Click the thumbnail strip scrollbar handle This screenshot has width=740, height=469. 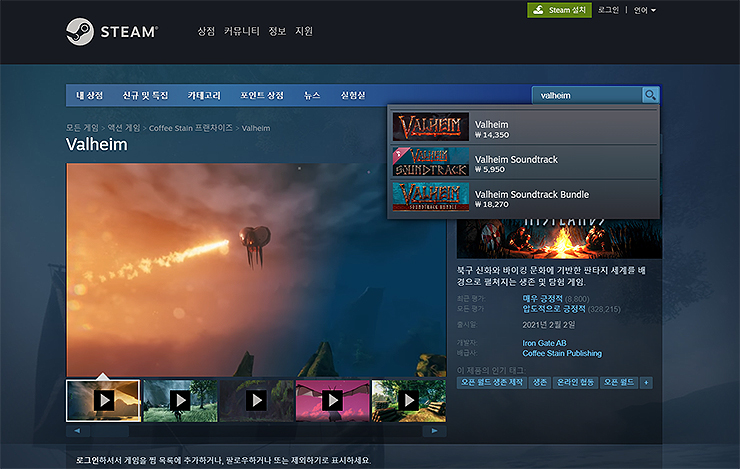coord(110,431)
